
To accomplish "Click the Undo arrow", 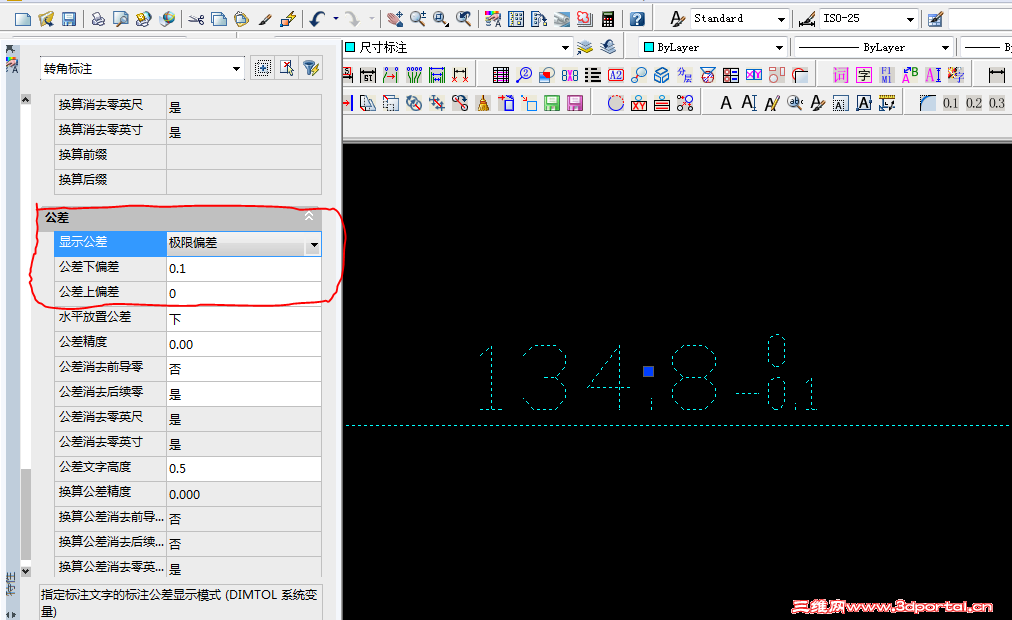I will click(x=316, y=19).
